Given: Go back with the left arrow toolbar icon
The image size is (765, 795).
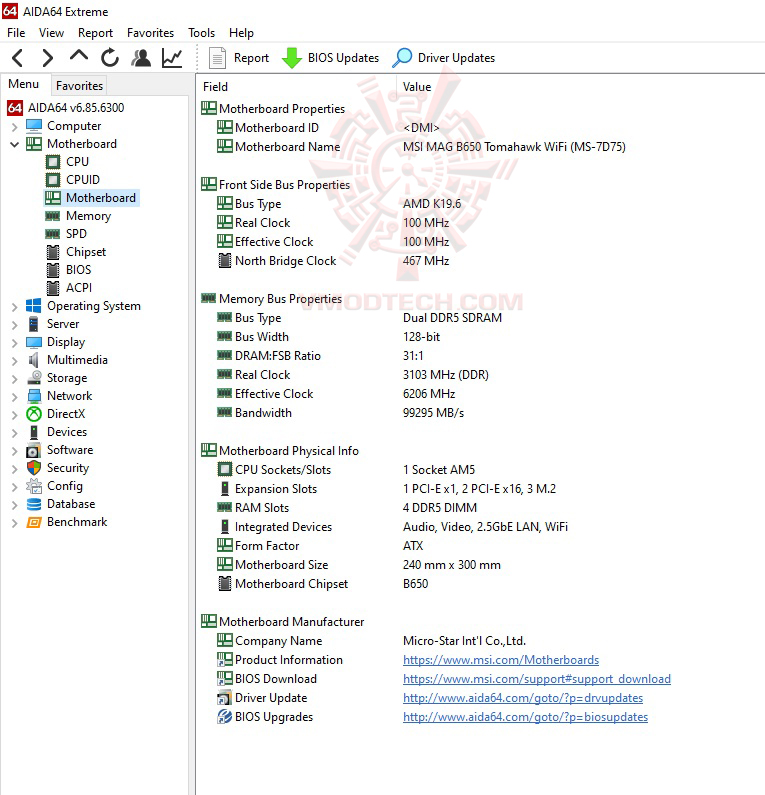Looking at the screenshot, I should tap(18, 58).
